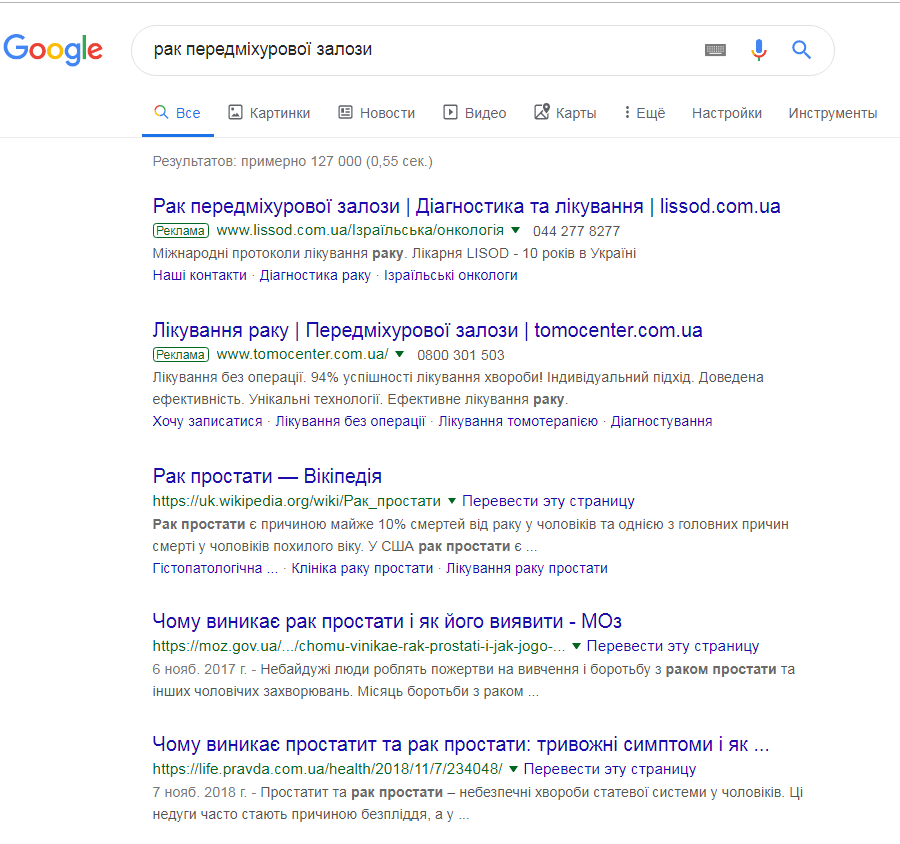Expand the arrow next to the uk.wikipedia.org URL
Image resolution: width=900 pixels, height=844 pixels.
click(x=452, y=501)
